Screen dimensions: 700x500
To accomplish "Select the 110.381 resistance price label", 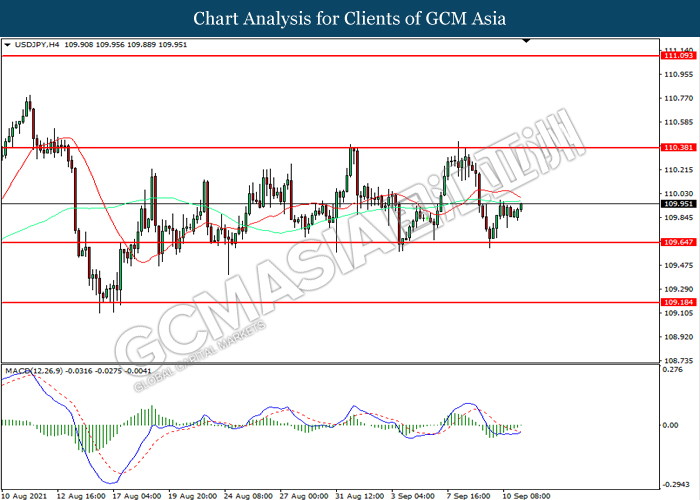I will pyautogui.click(x=679, y=147).
